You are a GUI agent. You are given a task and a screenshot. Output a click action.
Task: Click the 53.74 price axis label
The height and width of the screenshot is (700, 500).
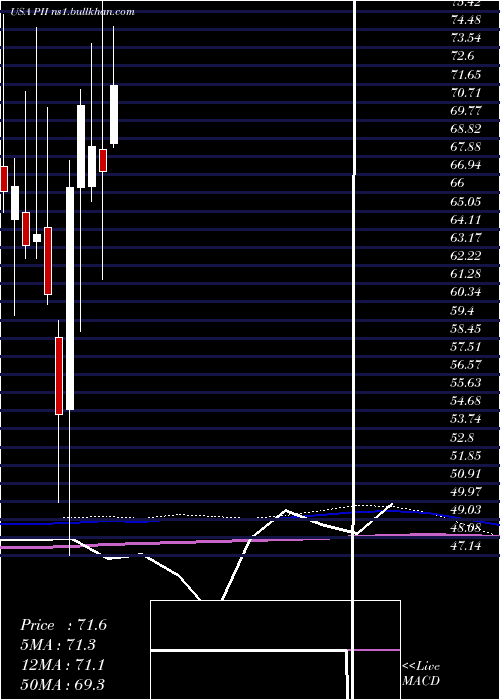(x=466, y=419)
